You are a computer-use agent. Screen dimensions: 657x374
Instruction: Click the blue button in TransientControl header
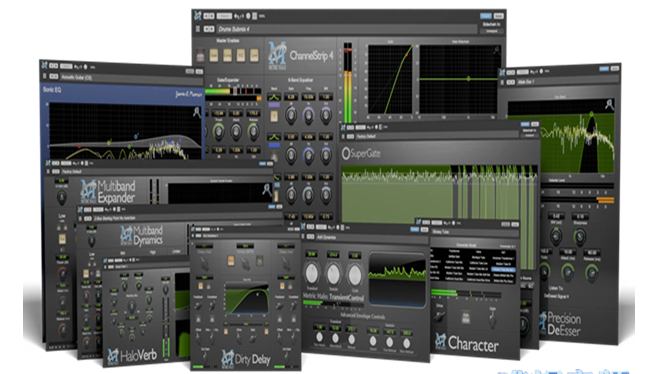pyautogui.click(x=414, y=230)
